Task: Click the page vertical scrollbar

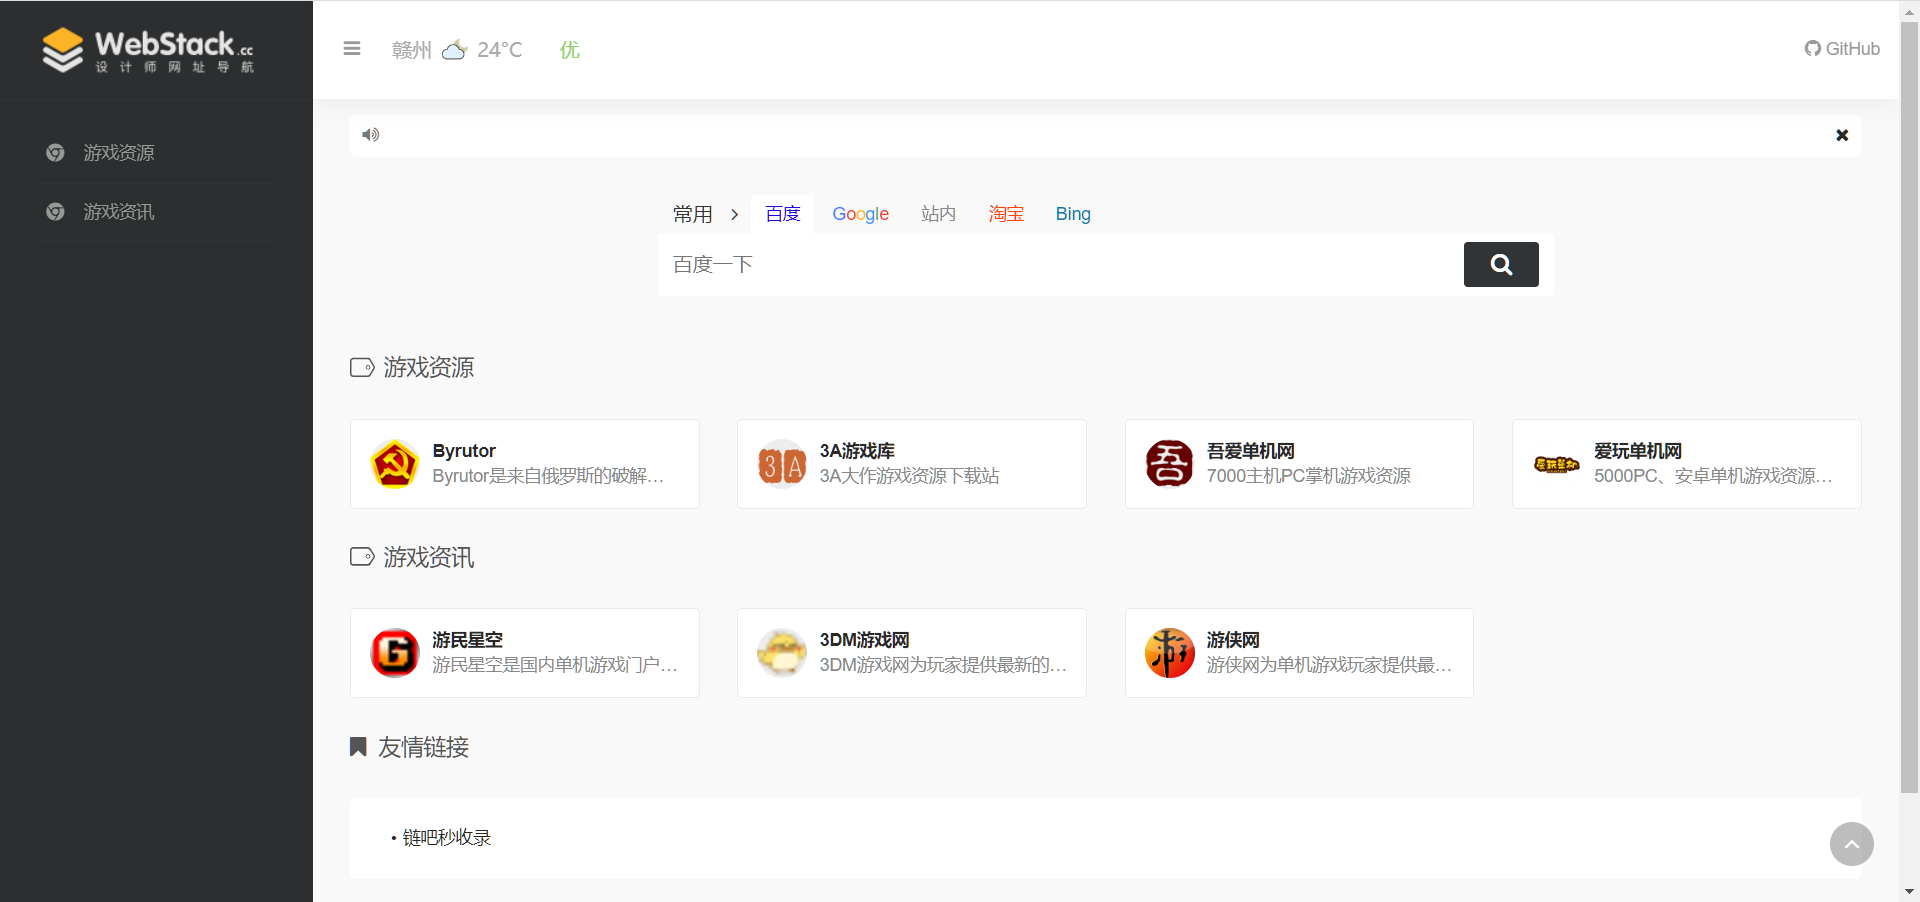Action: click(x=1909, y=408)
